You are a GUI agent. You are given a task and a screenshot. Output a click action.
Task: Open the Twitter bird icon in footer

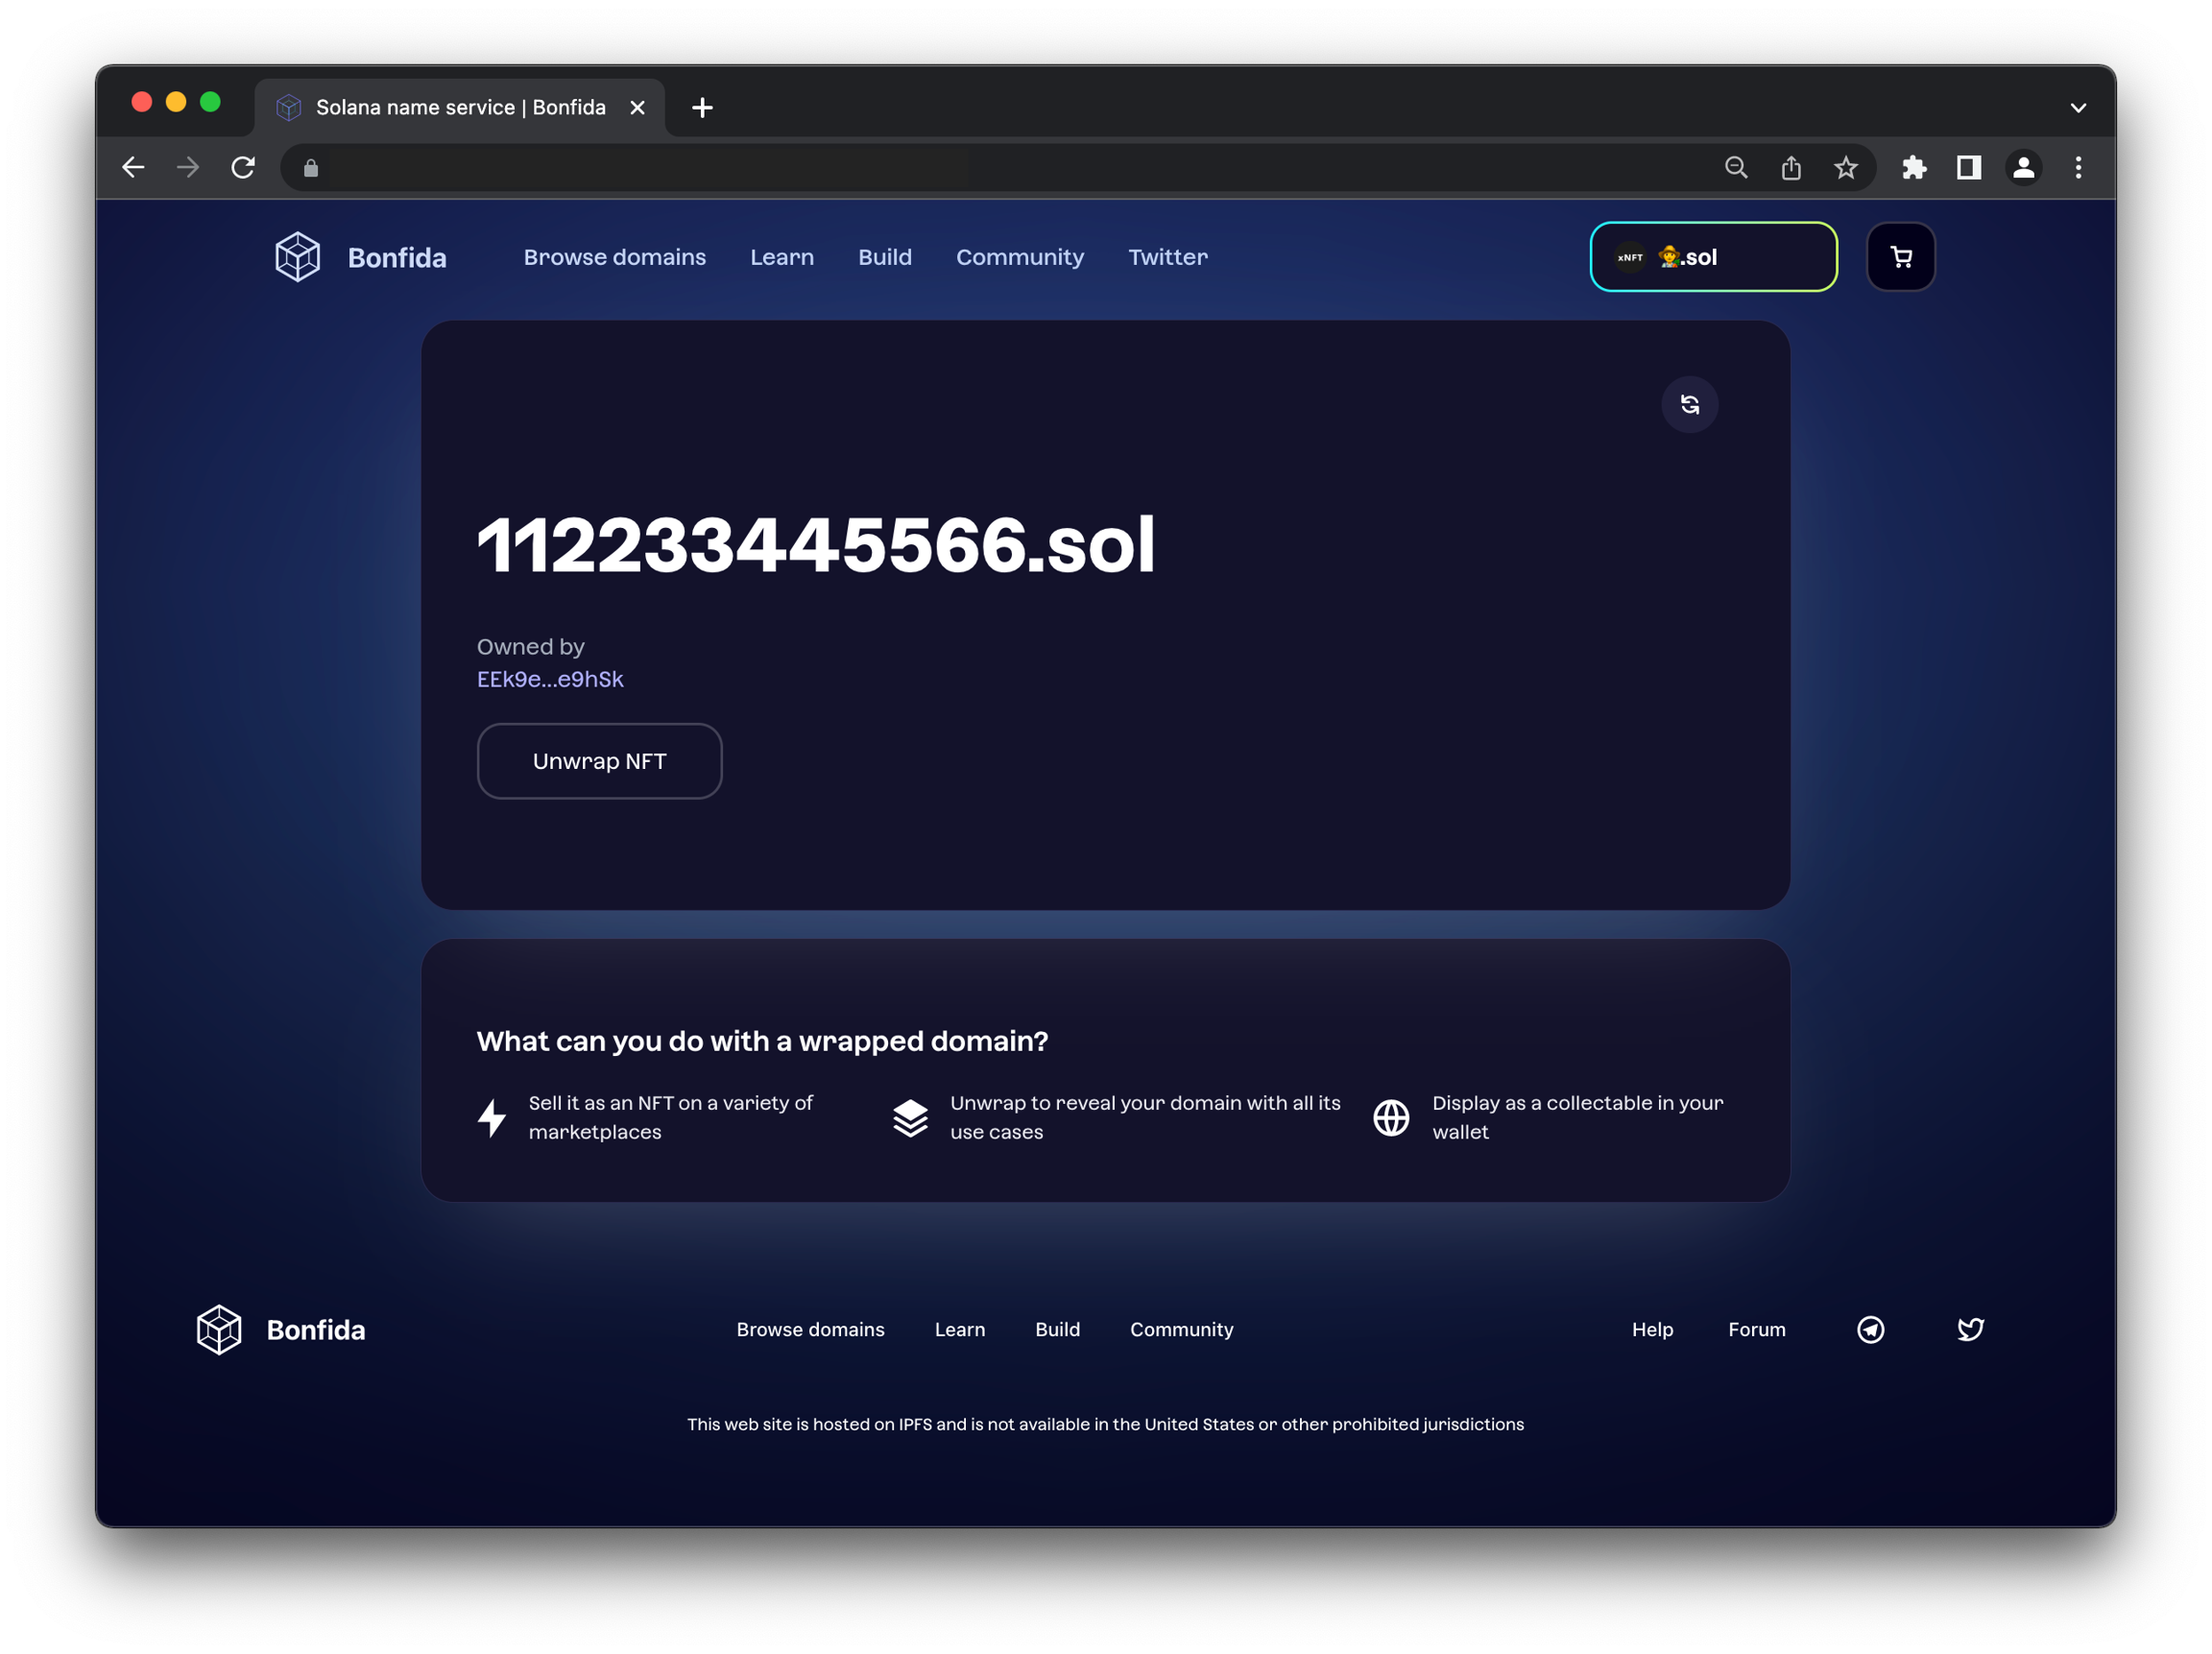(x=1970, y=1329)
